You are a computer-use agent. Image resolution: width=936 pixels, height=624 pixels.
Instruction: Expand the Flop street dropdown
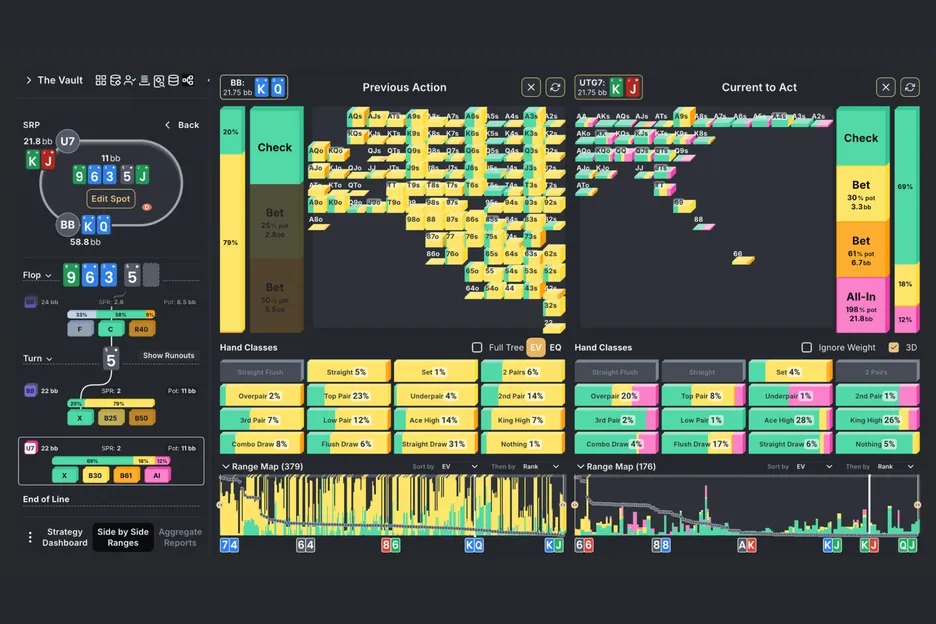coord(38,275)
